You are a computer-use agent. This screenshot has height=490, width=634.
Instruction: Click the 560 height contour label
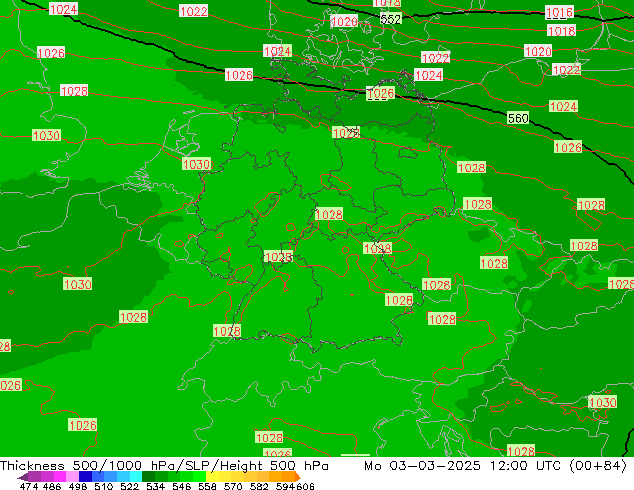[x=518, y=118]
